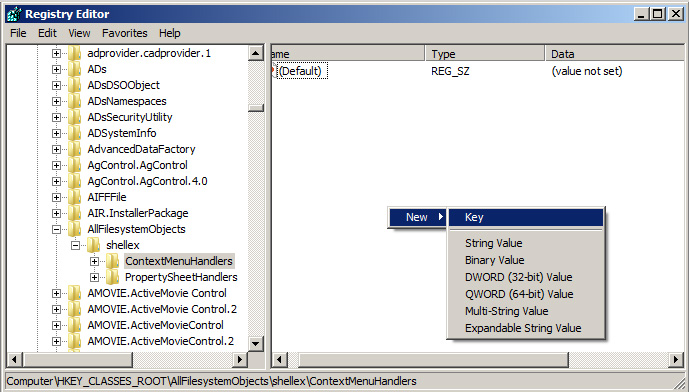Create a new Expandable String Value
Viewport: 689px width, 392px height.
coord(526,328)
